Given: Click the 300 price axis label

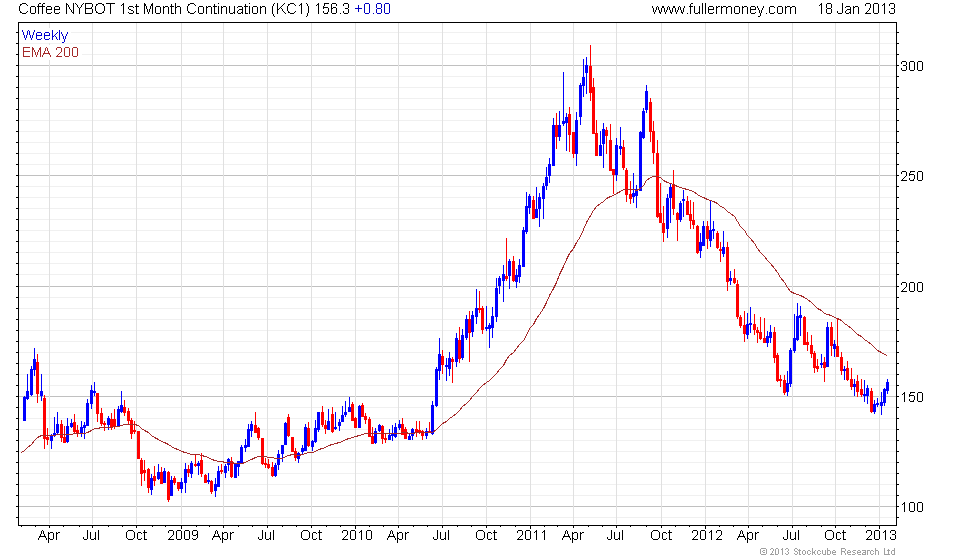Looking at the screenshot, I should coord(912,66).
